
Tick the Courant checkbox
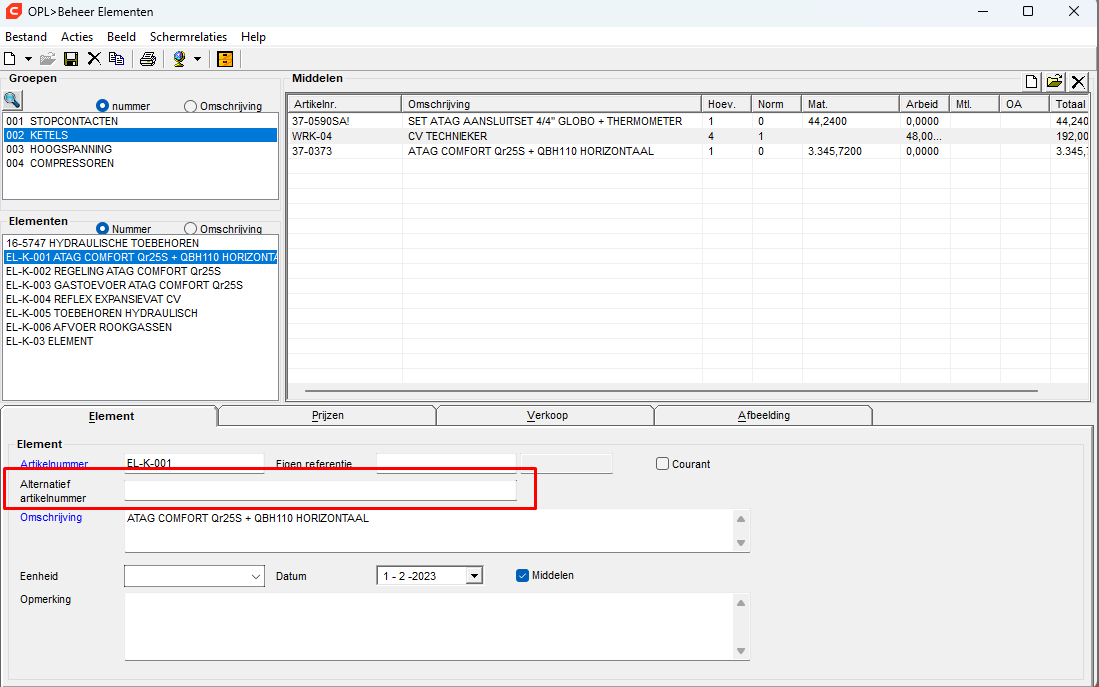click(x=662, y=463)
